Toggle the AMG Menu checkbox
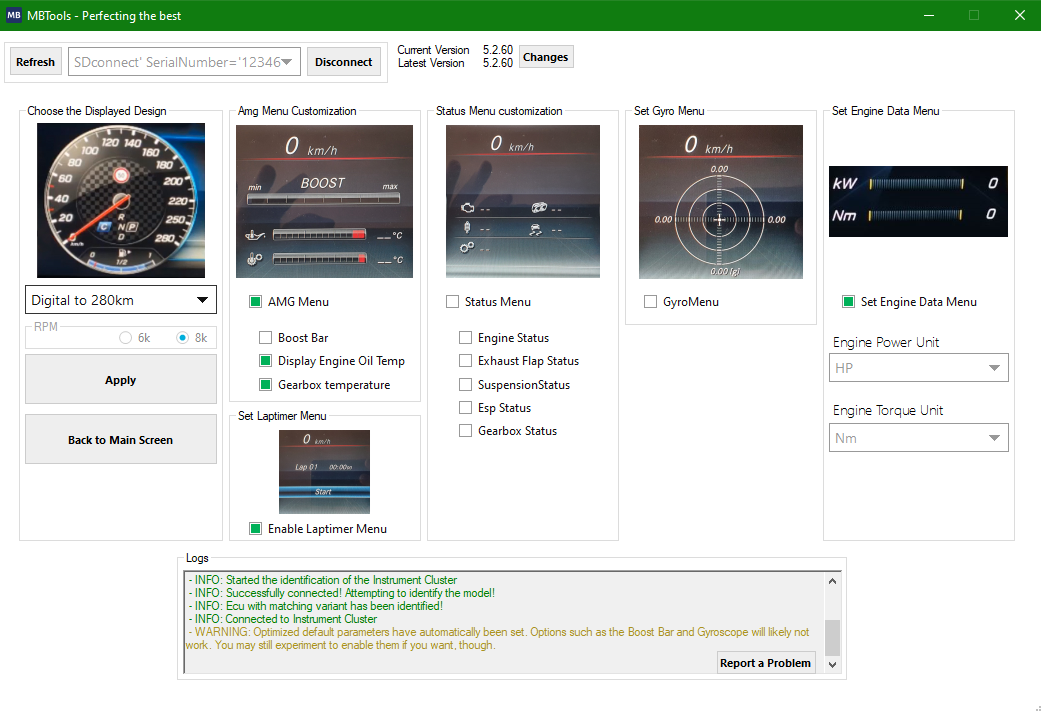The image size is (1041, 711). (256, 302)
